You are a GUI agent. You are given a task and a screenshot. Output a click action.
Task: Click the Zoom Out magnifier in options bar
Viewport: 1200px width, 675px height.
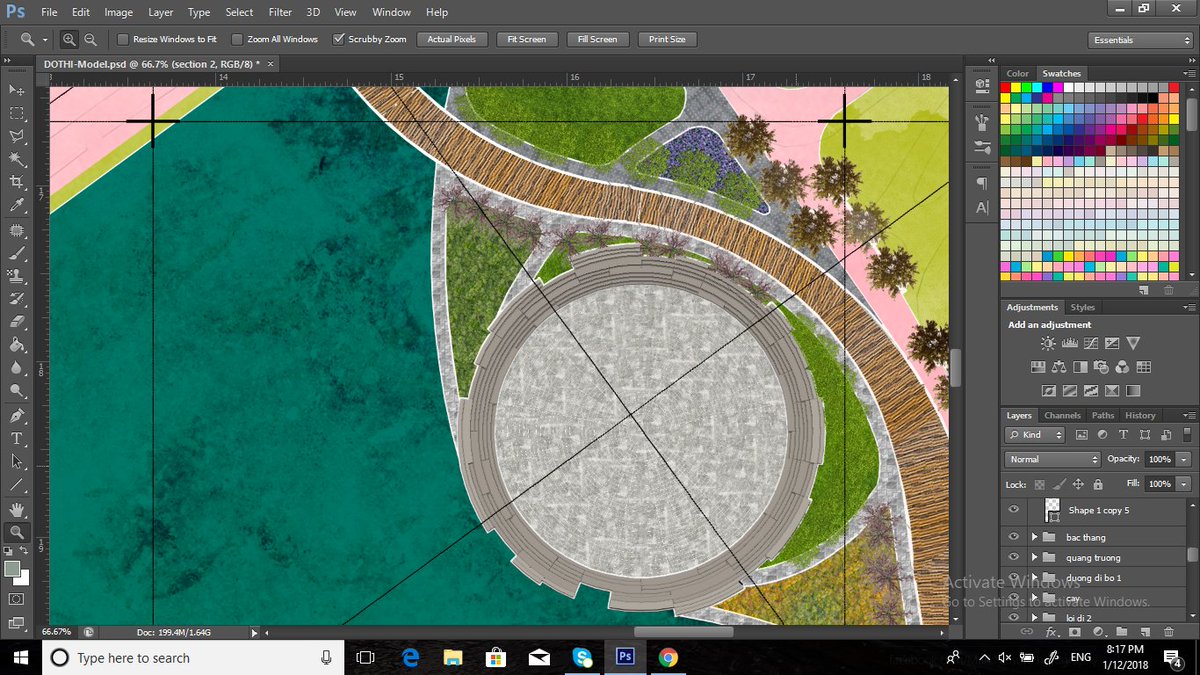click(90, 39)
